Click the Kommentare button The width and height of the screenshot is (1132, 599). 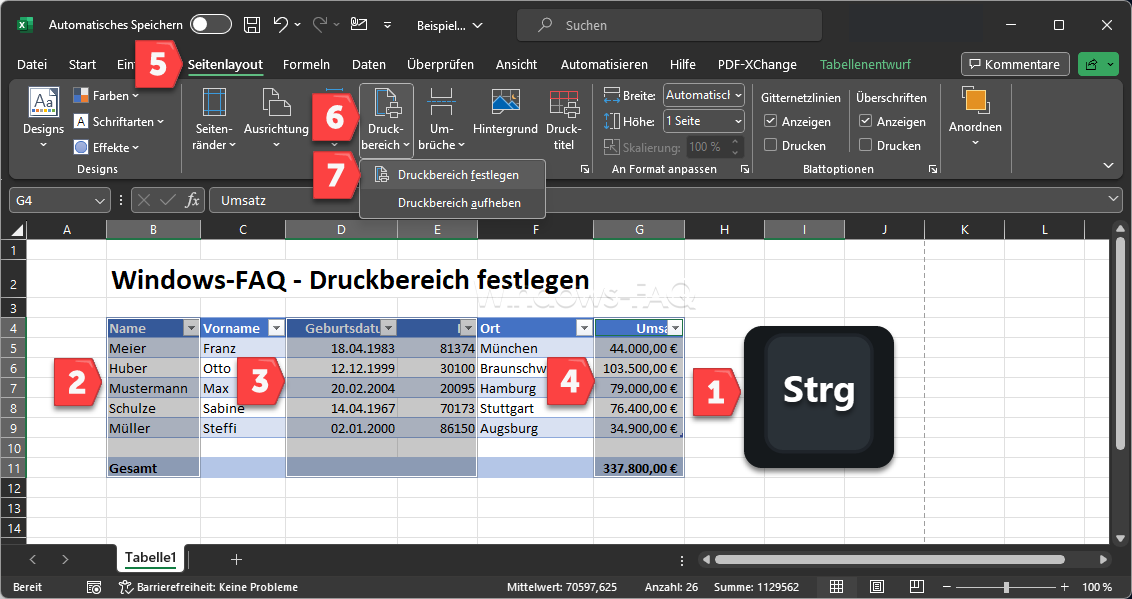pos(1015,65)
